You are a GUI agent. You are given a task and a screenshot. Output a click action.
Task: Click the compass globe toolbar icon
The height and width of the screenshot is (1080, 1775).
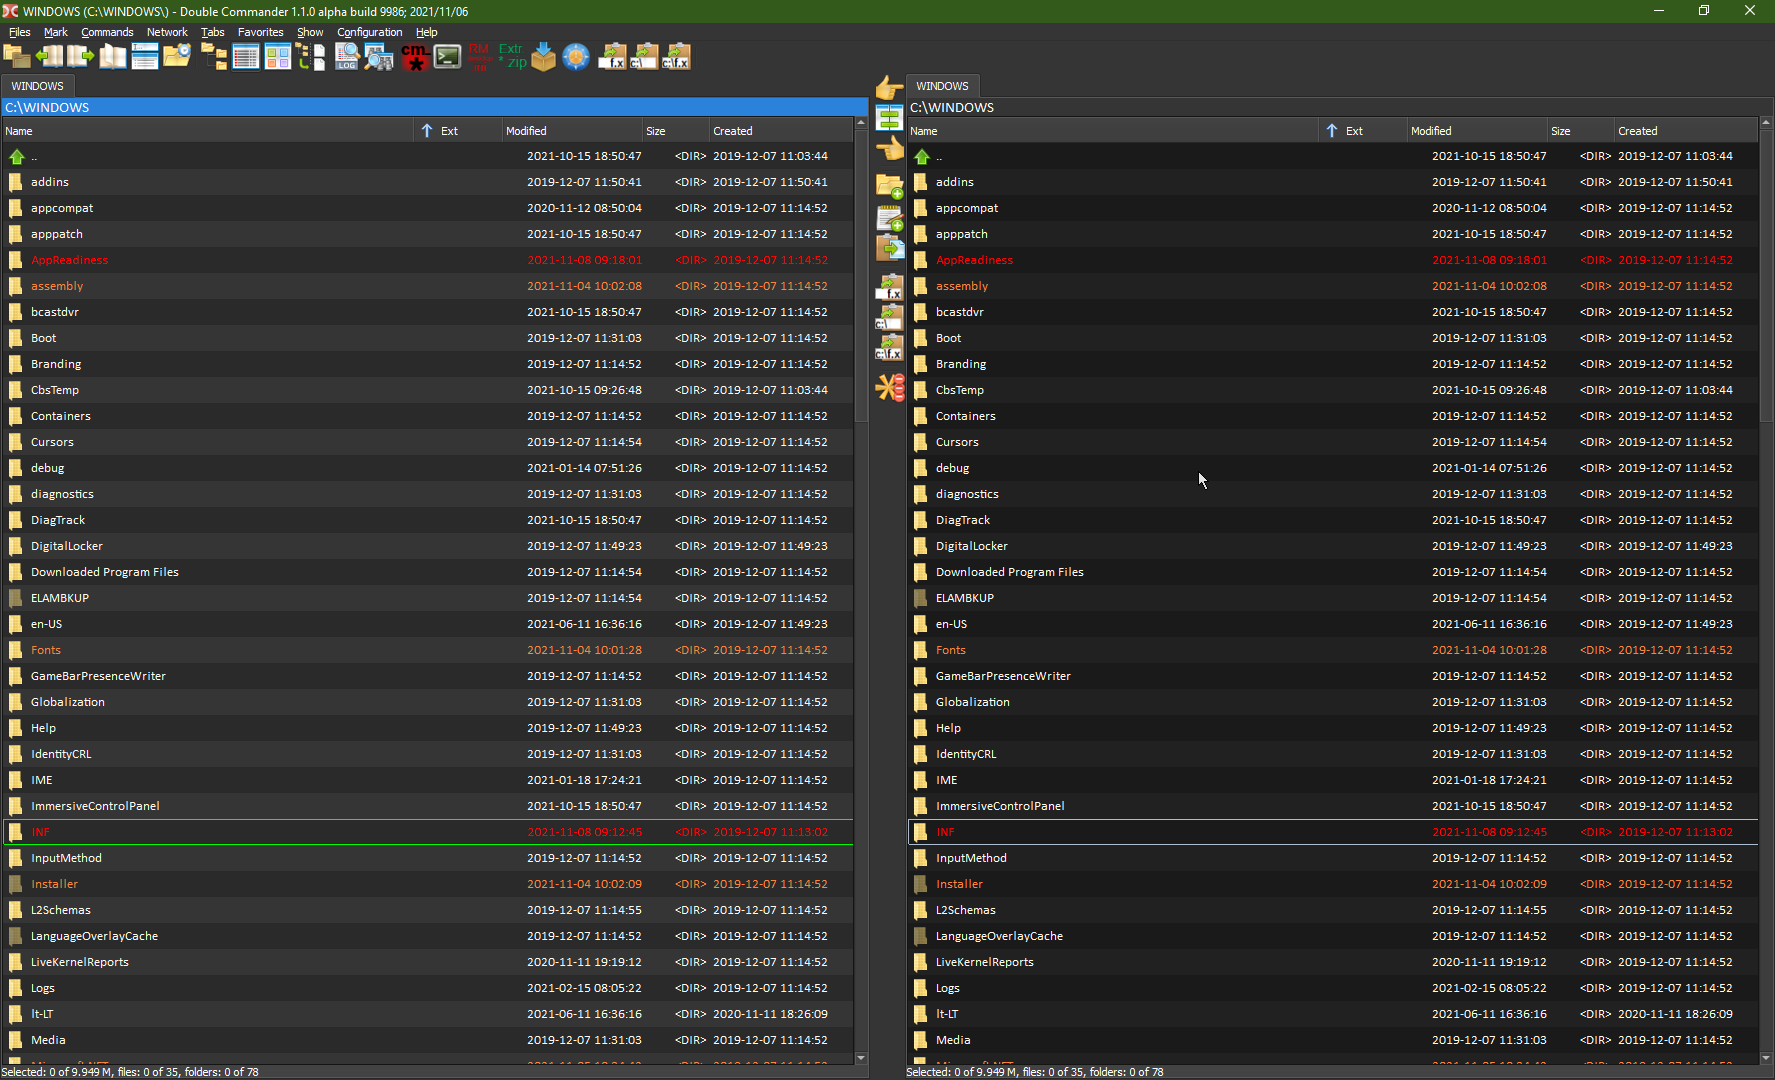pos(576,57)
